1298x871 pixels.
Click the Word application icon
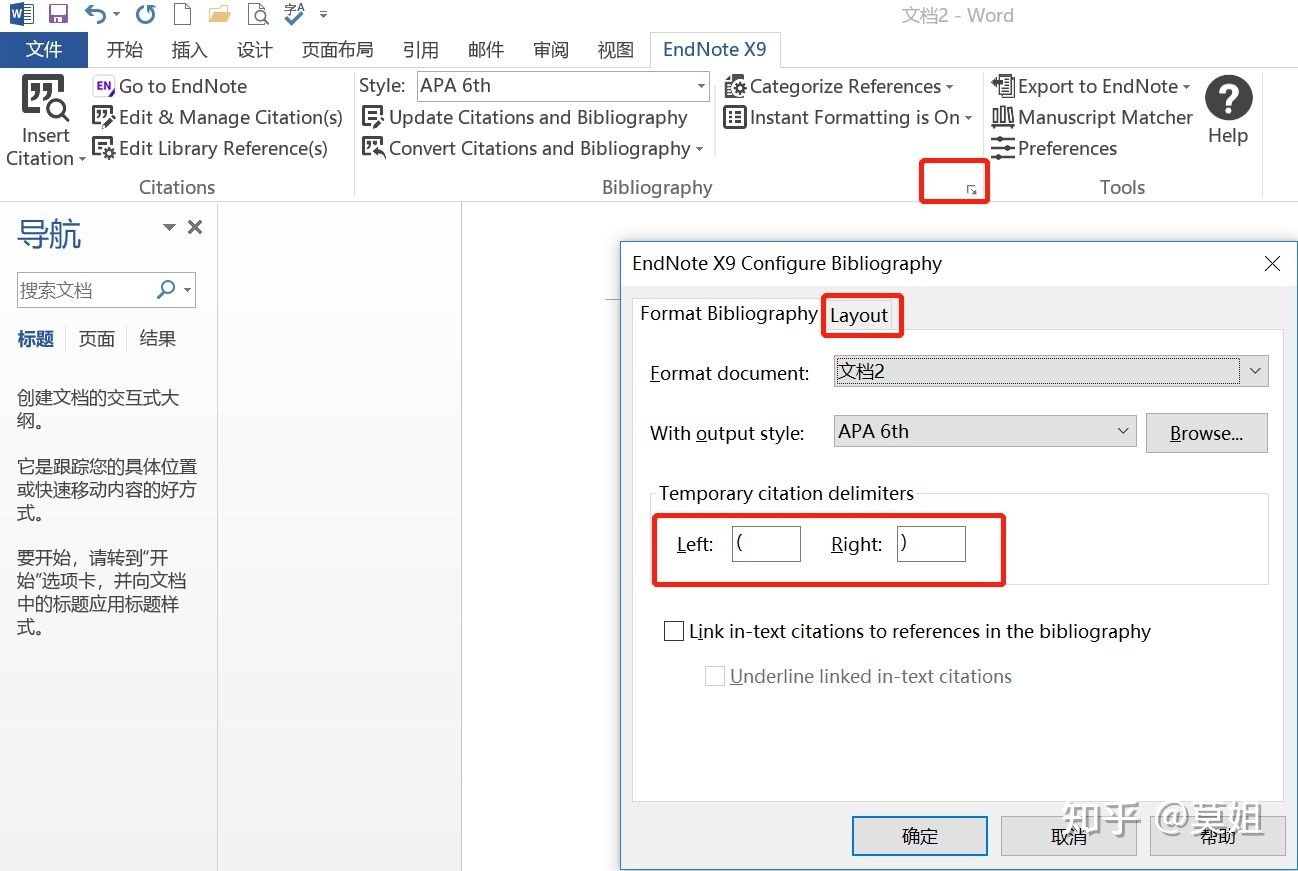(22, 15)
